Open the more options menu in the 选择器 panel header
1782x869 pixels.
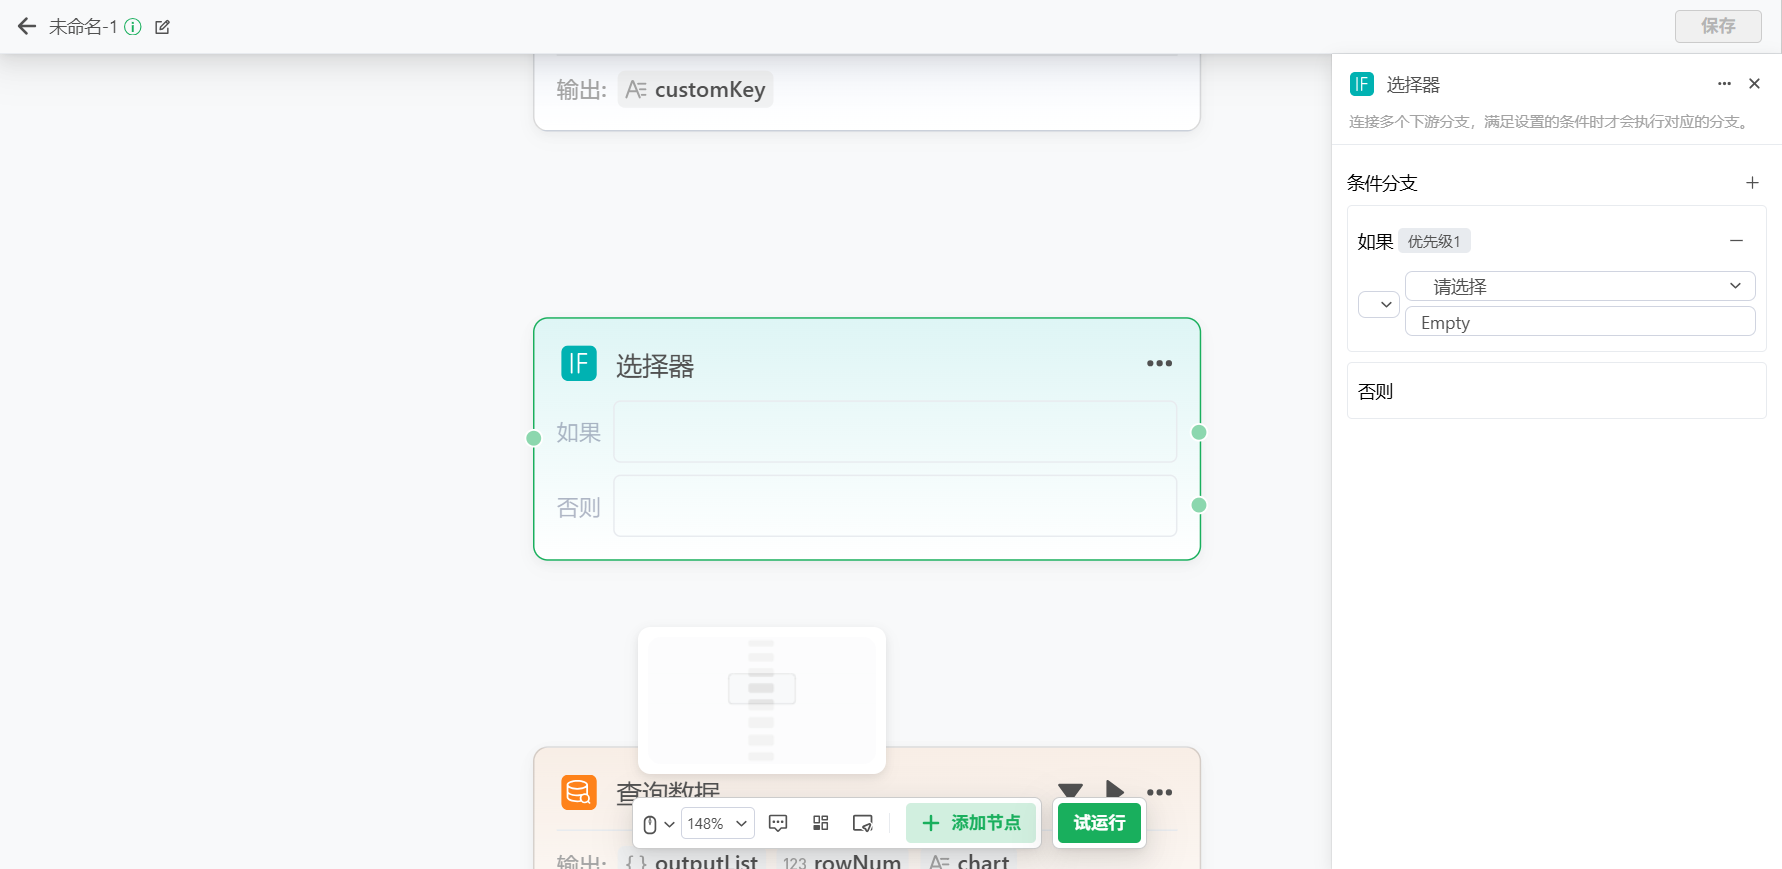pos(1724,84)
